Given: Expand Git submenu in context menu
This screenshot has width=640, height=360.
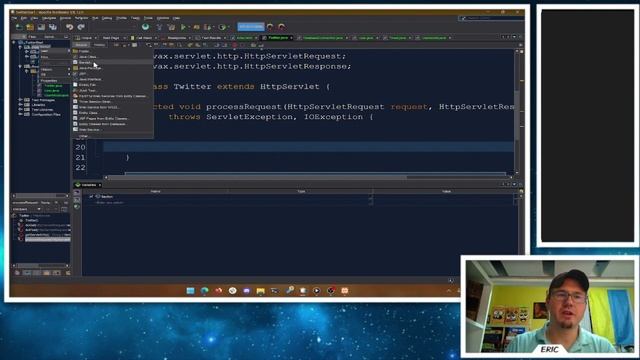Looking at the screenshot, I should [x=55, y=74].
